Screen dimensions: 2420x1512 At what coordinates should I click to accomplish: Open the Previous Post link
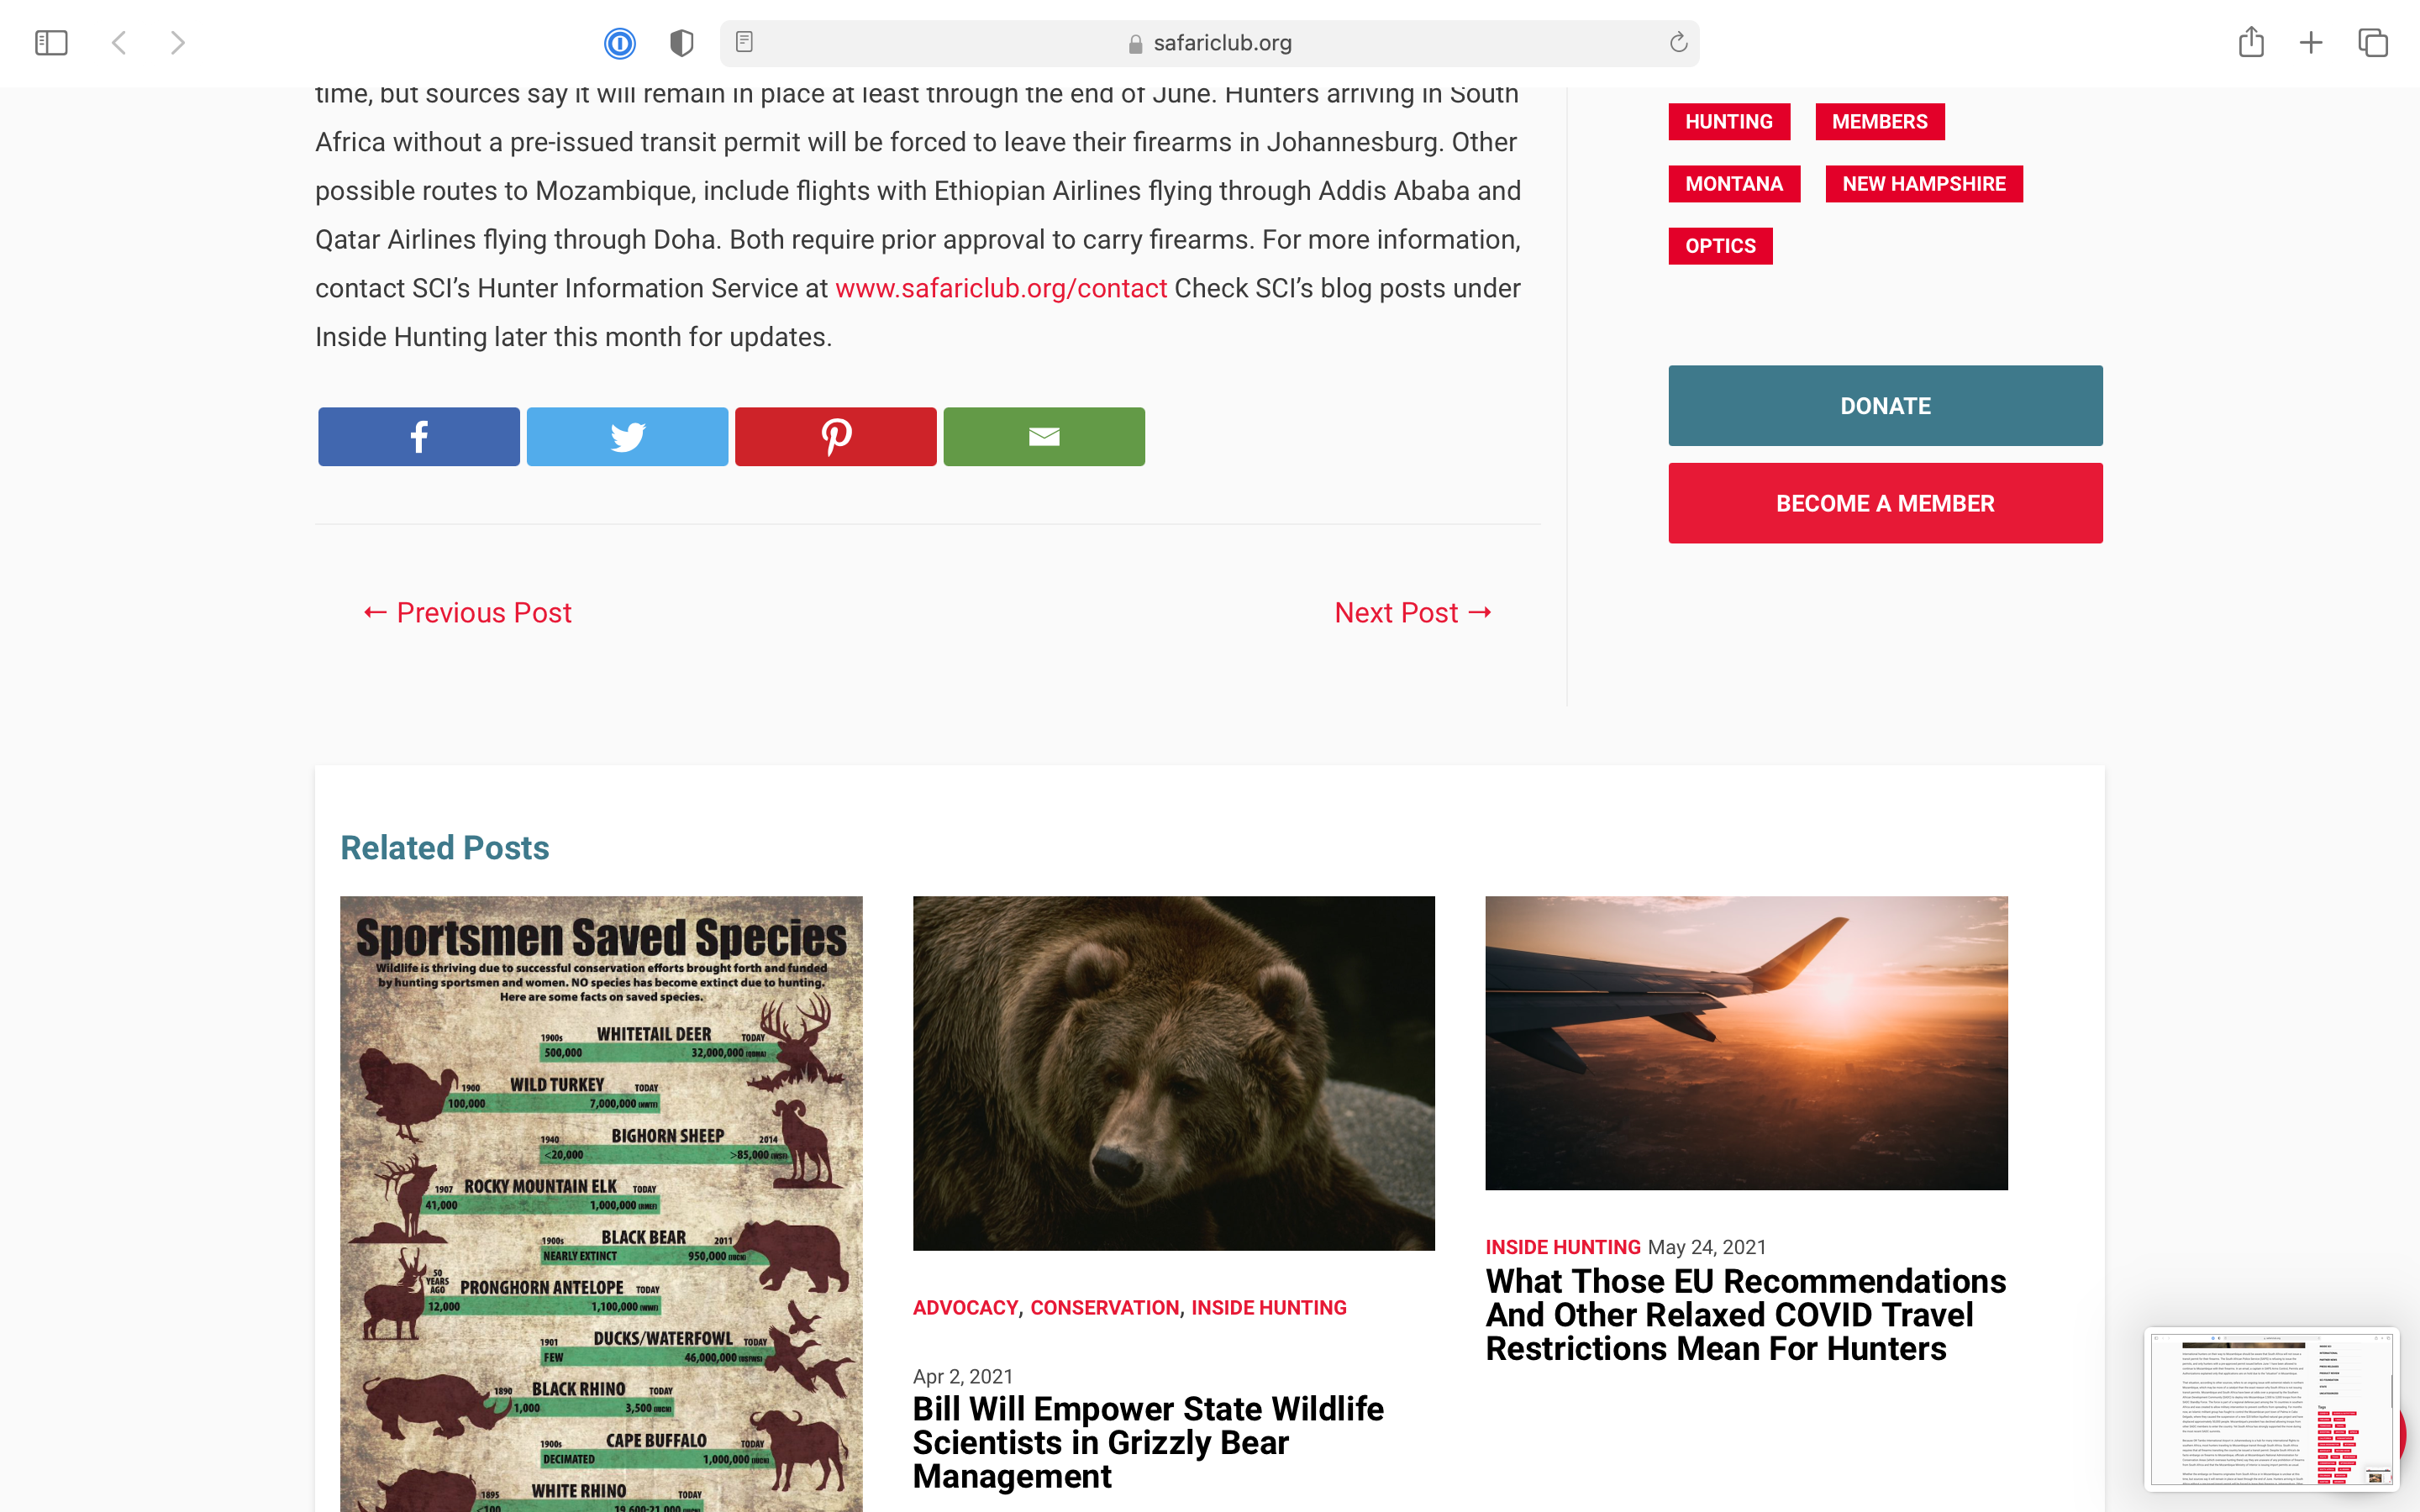click(x=467, y=612)
